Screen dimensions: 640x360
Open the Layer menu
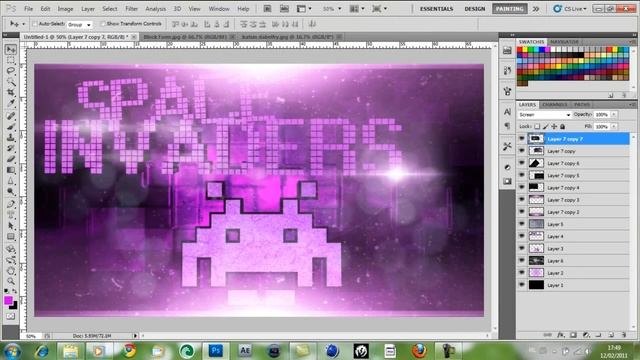[x=88, y=9]
